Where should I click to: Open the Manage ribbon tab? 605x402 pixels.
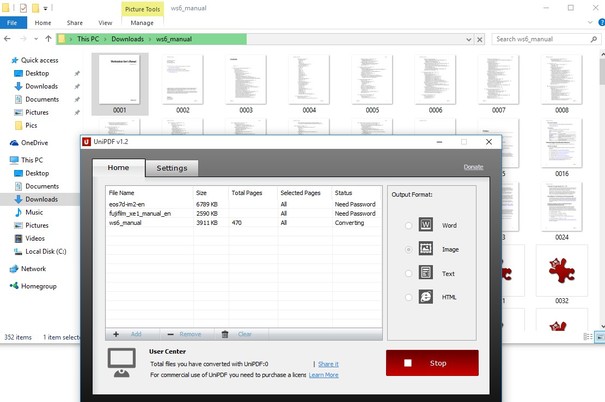tap(142, 23)
